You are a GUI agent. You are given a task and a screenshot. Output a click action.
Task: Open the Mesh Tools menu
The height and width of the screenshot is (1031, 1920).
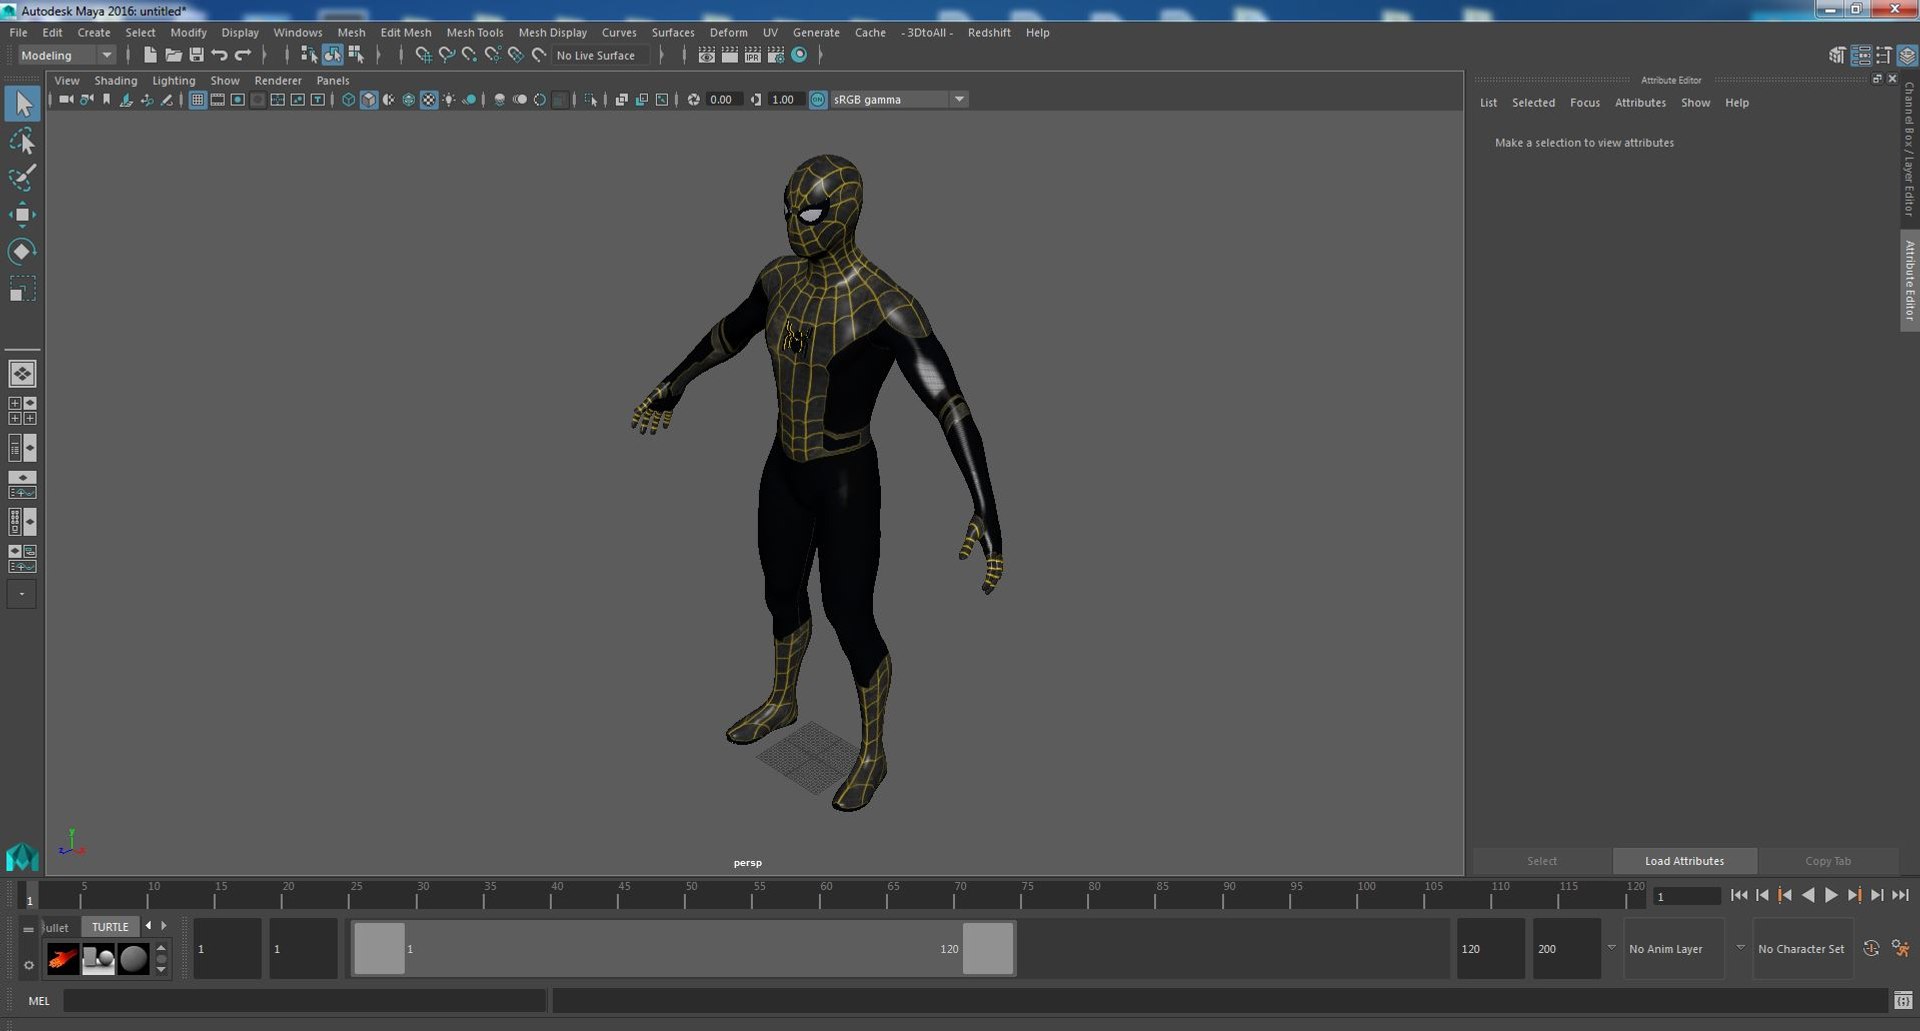pyautogui.click(x=475, y=32)
